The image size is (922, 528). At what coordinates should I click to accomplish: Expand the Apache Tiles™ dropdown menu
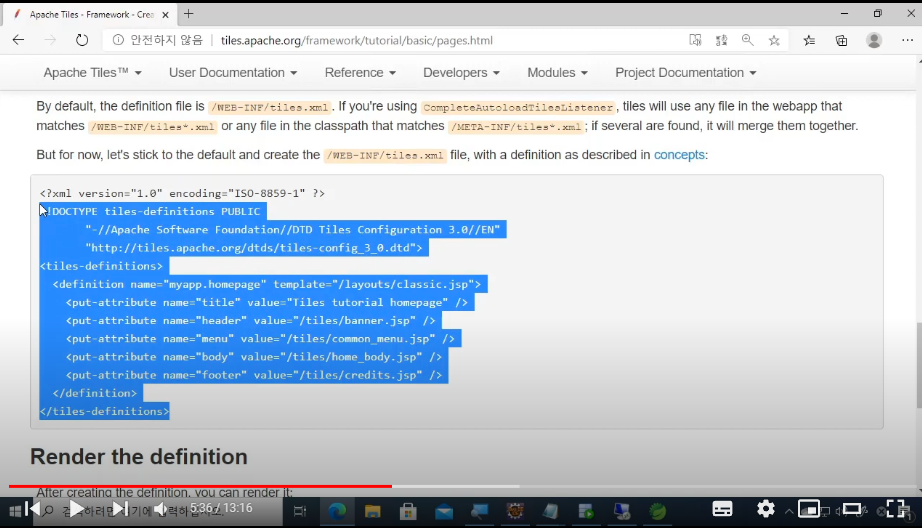[x=92, y=72]
